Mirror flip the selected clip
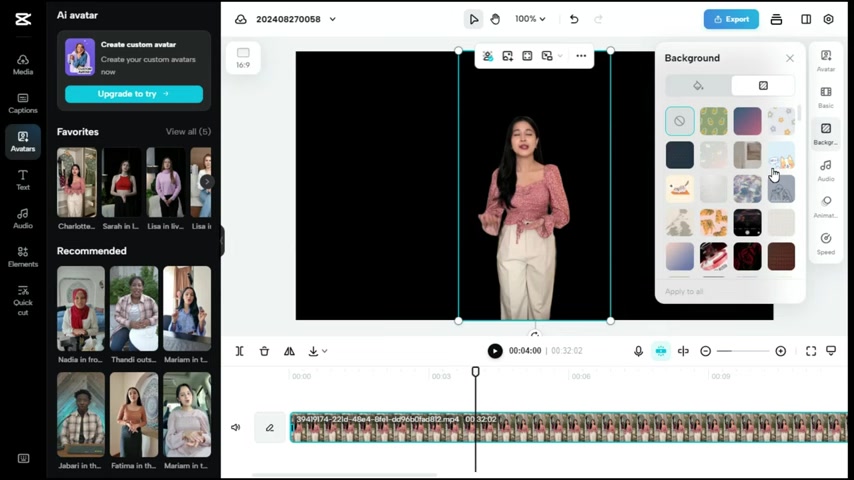 pos(289,351)
